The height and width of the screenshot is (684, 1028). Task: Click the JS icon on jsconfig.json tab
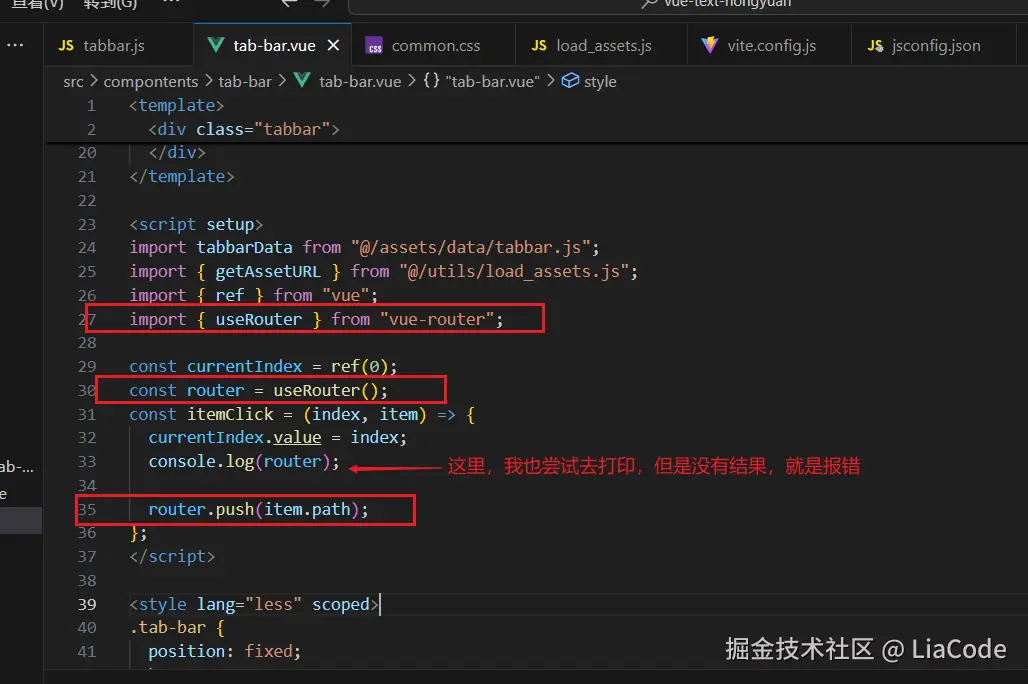tap(875, 45)
